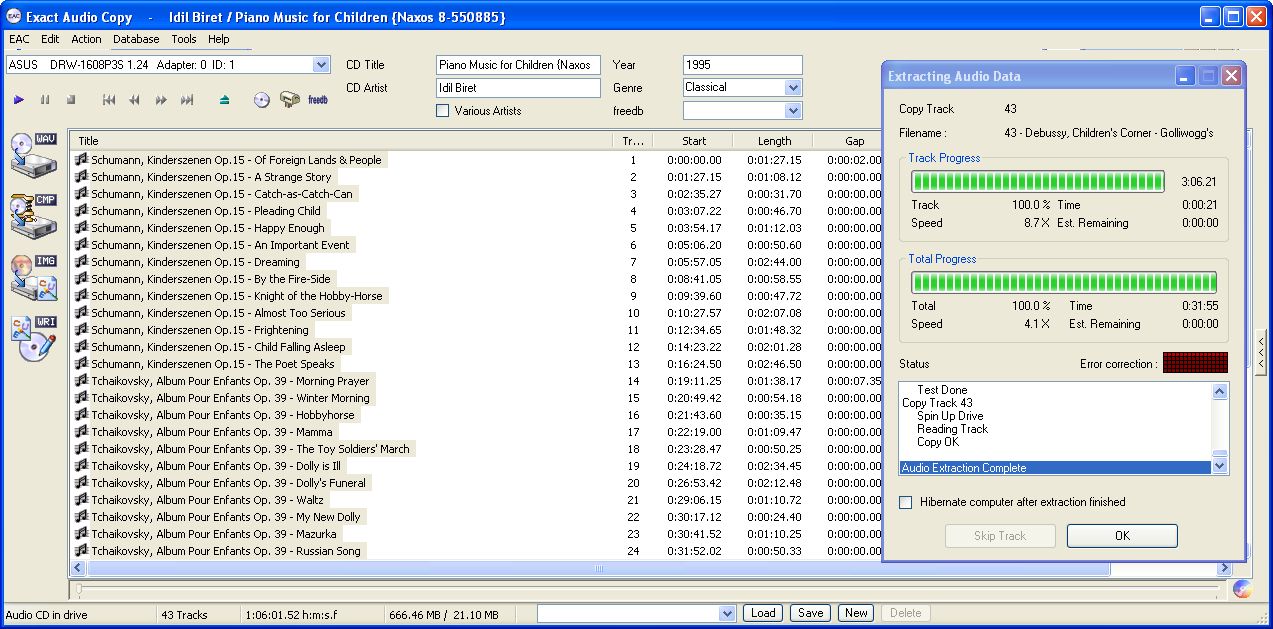
Task: Click the CMP copy compressed tracks icon
Action: tap(33, 215)
